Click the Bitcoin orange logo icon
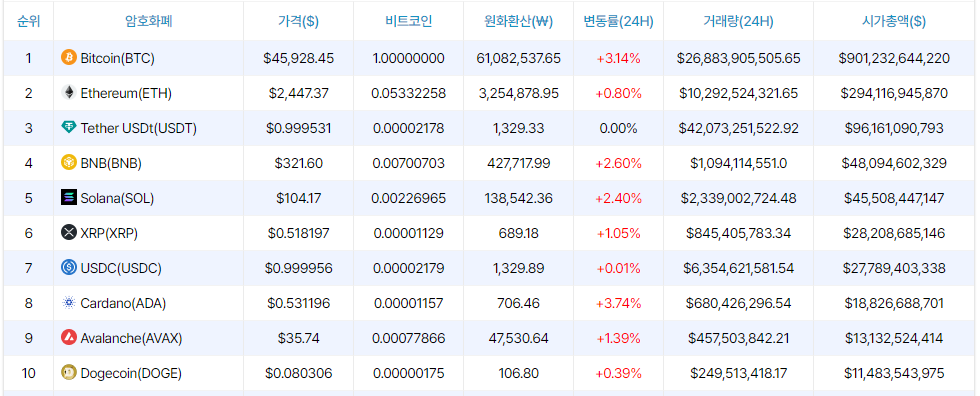980x396 pixels. tap(69, 58)
